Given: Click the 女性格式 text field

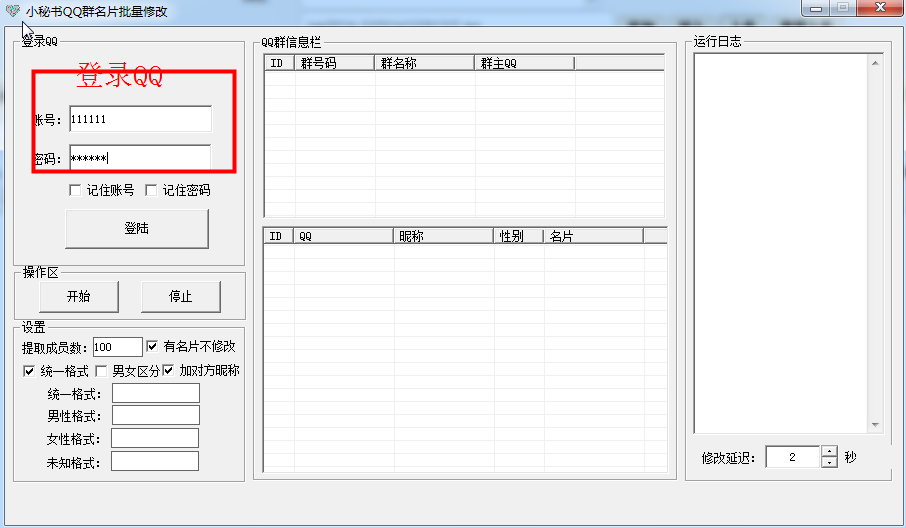Looking at the screenshot, I should click(x=155, y=438).
